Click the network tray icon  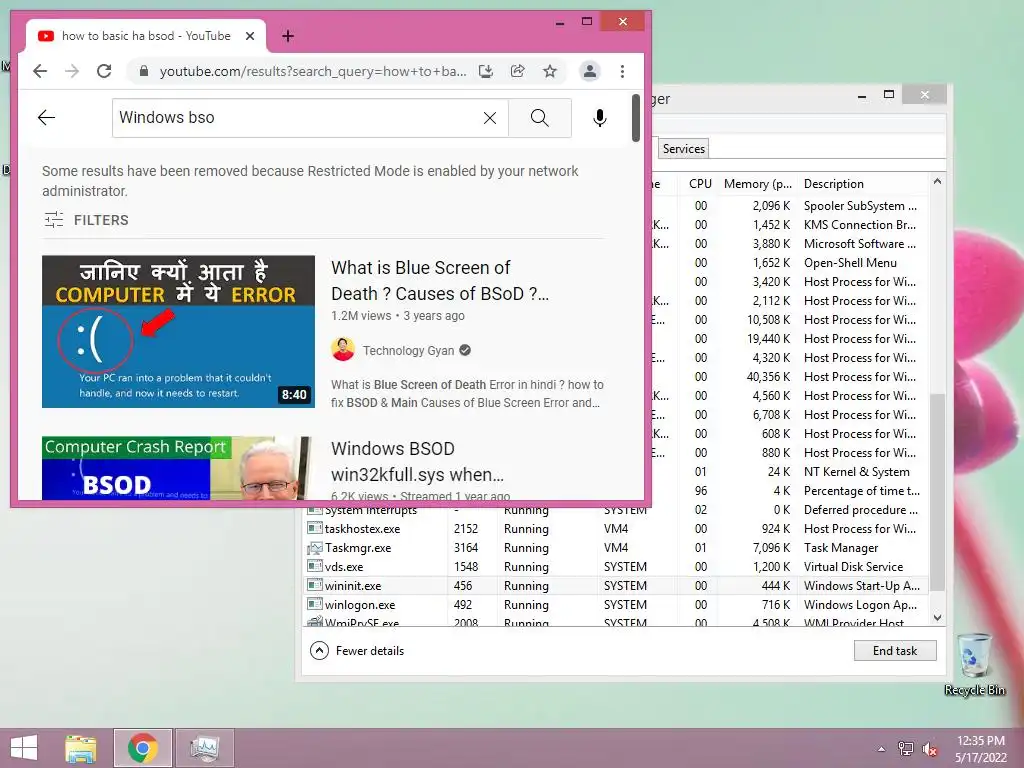[x=906, y=749]
